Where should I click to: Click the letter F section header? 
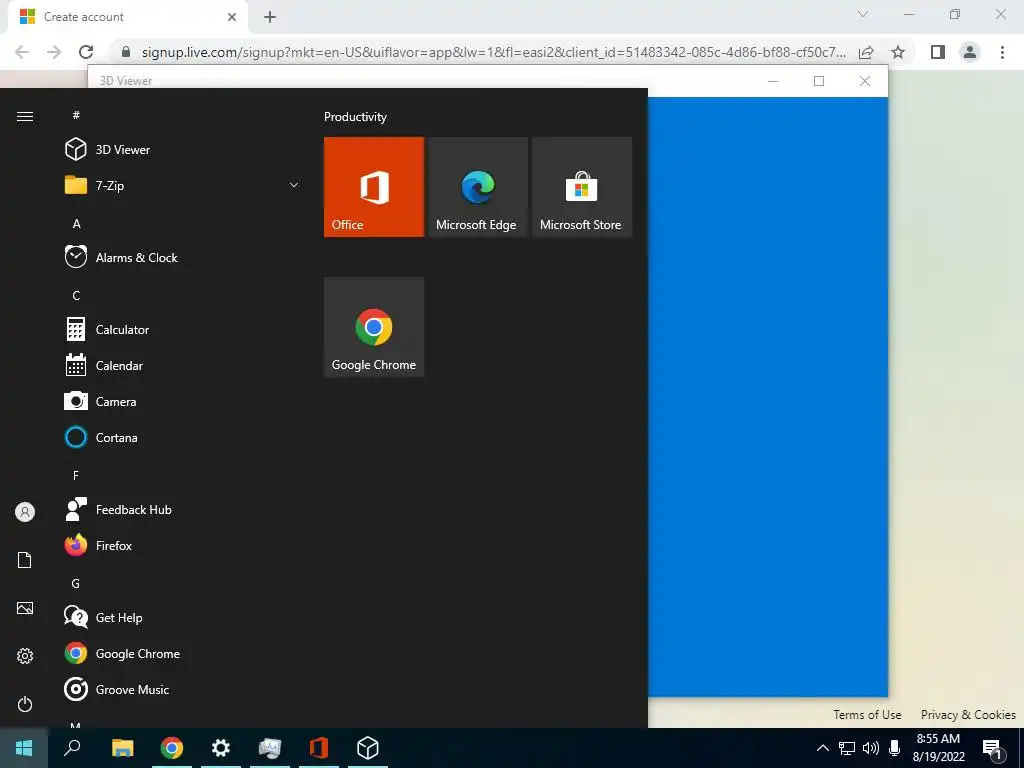[76, 475]
